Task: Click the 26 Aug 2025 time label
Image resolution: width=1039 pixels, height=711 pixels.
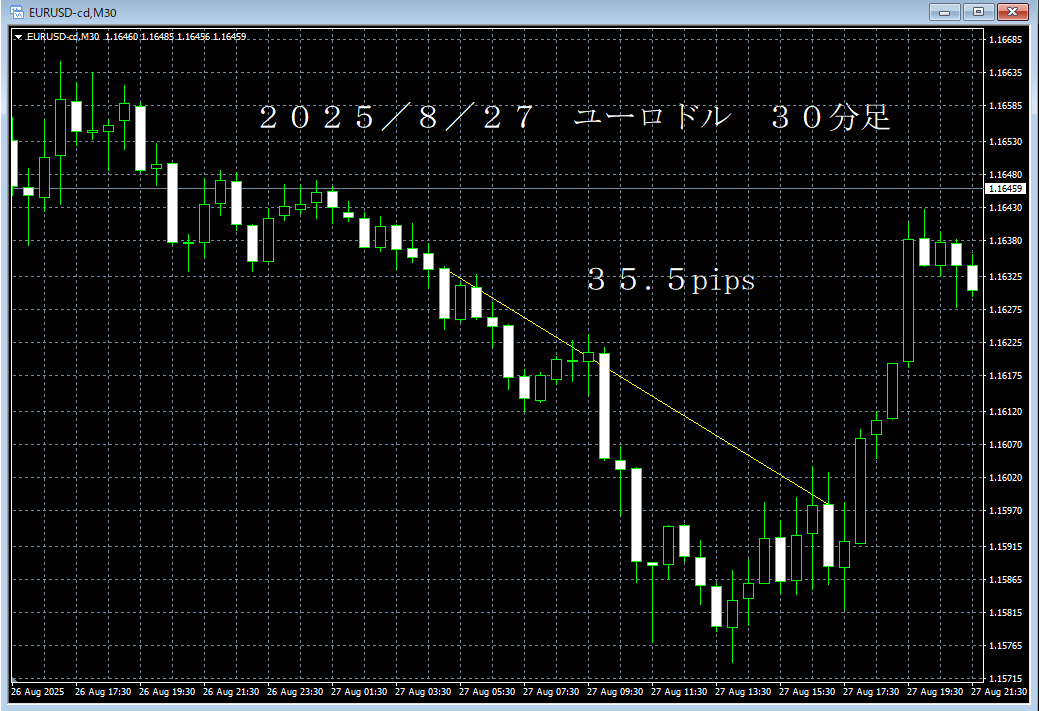Action: [x=37, y=692]
